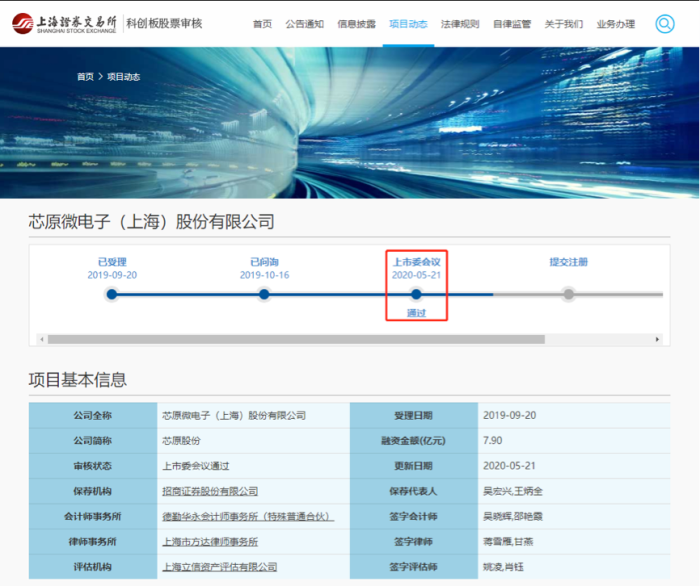Open 法律规则 menu item
The height and width of the screenshot is (586, 700).
click(x=460, y=24)
